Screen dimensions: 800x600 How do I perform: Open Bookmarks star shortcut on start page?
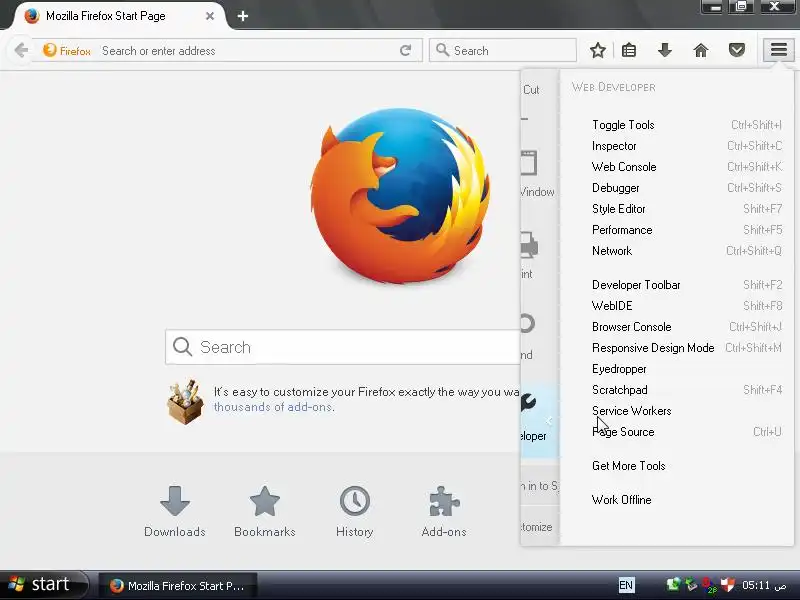pos(264,512)
